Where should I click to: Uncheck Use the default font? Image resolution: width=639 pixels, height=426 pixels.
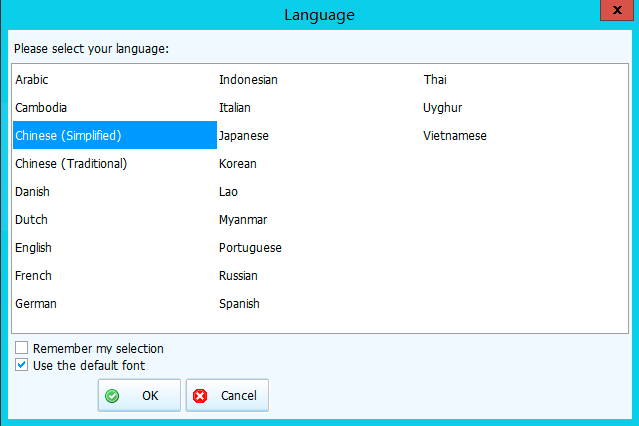click(22, 366)
